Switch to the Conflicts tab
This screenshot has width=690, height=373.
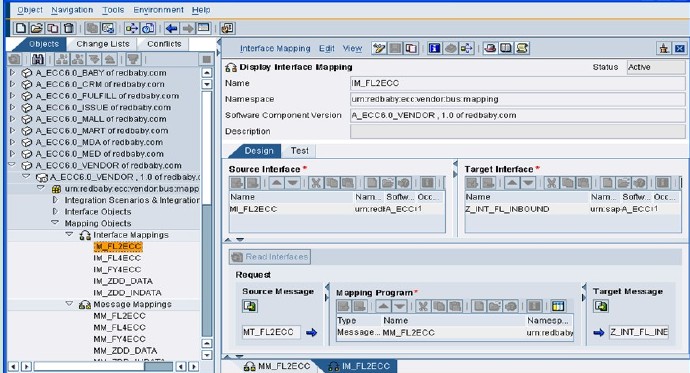[x=164, y=44]
